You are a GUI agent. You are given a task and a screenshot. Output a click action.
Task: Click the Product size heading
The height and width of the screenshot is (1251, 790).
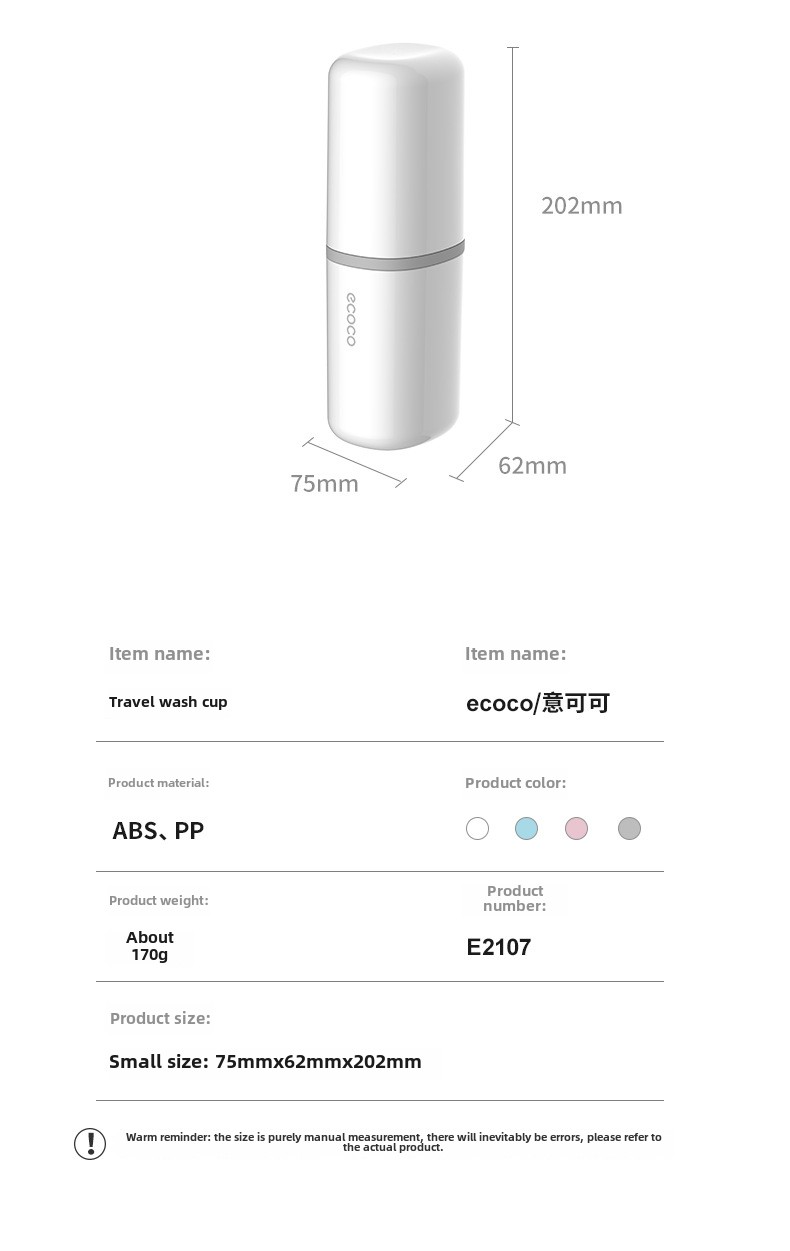(x=160, y=1018)
